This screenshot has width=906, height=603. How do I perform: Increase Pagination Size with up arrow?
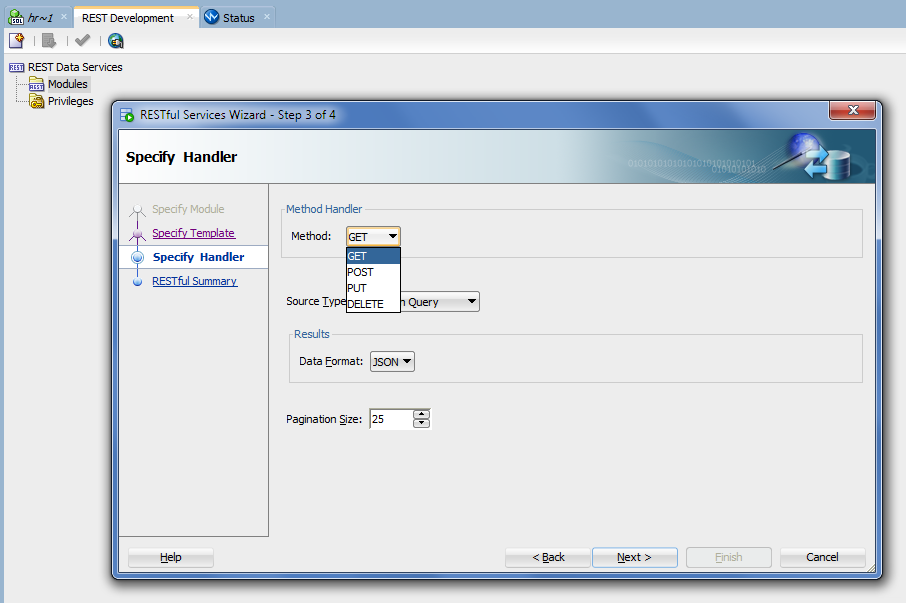[421, 414]
